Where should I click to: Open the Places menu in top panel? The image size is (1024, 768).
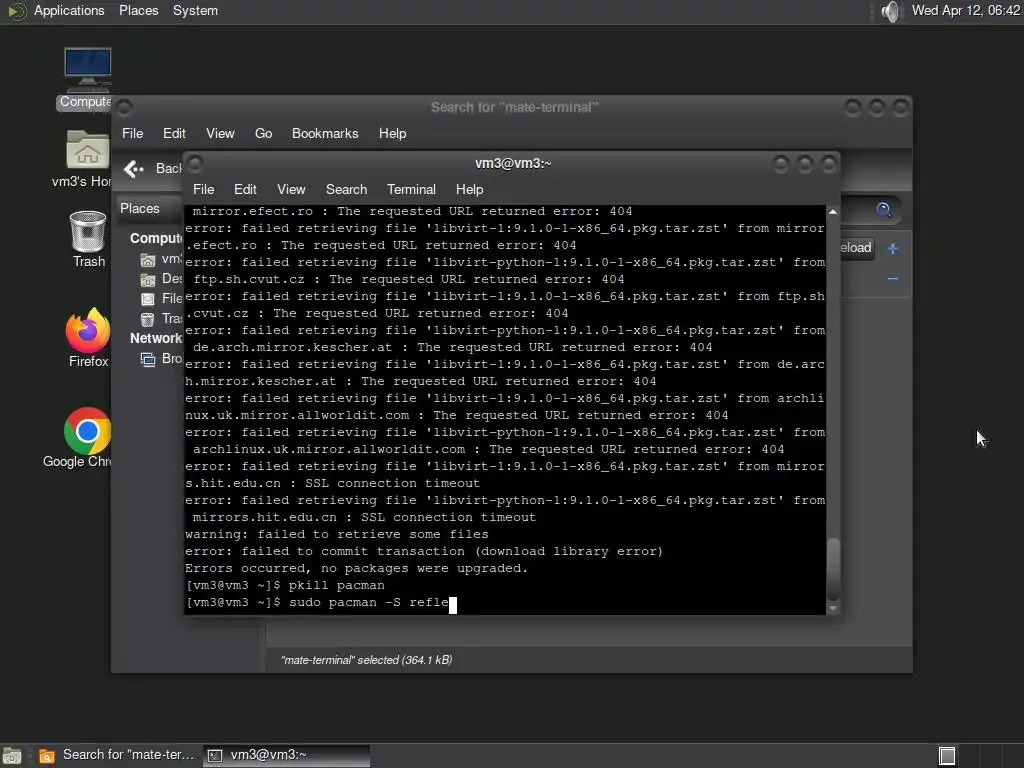[138, 11]
